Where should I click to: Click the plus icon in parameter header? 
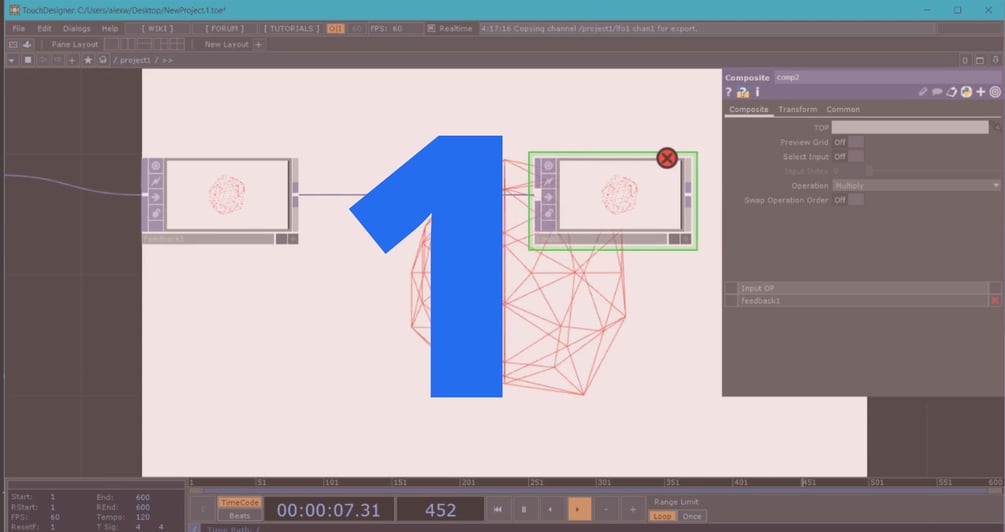click(981, 92)
